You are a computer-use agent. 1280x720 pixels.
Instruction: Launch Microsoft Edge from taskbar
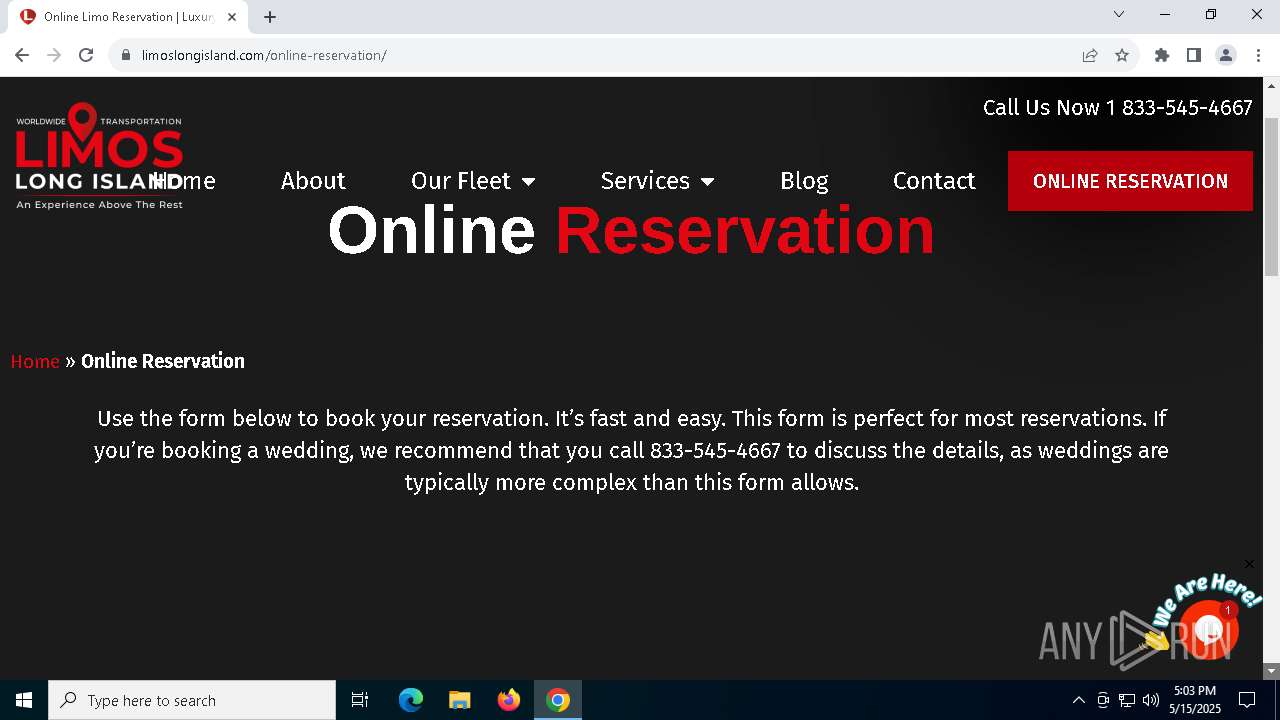(x=411, y=700)
